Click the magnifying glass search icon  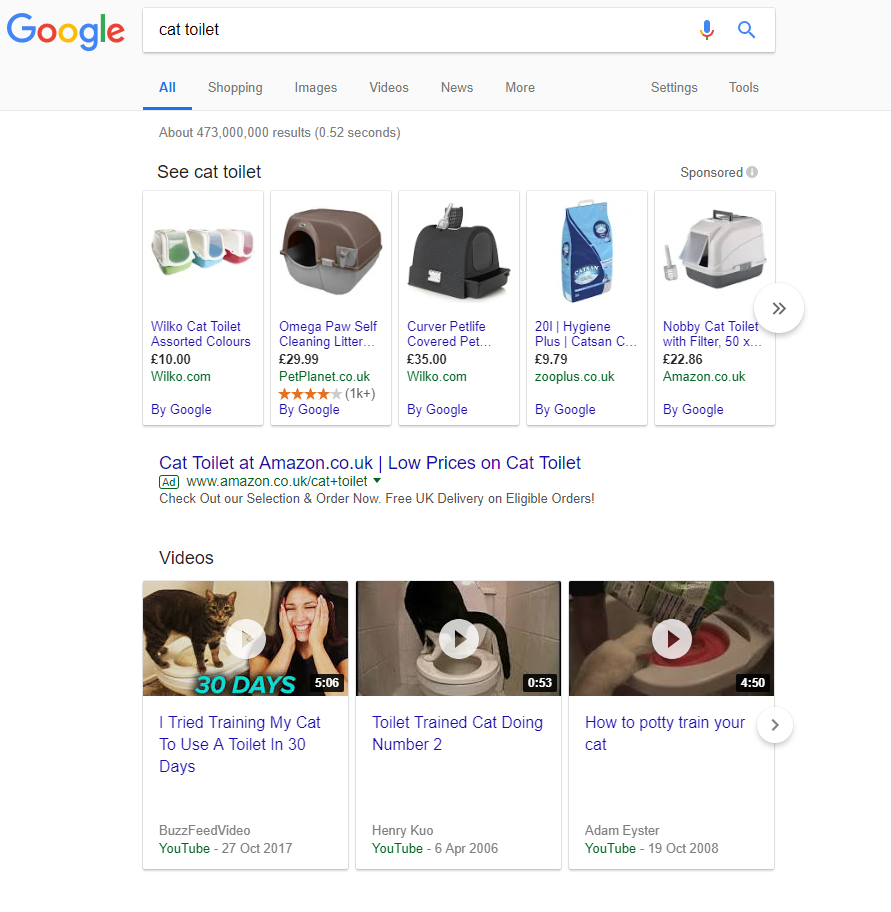click(746, 30)
